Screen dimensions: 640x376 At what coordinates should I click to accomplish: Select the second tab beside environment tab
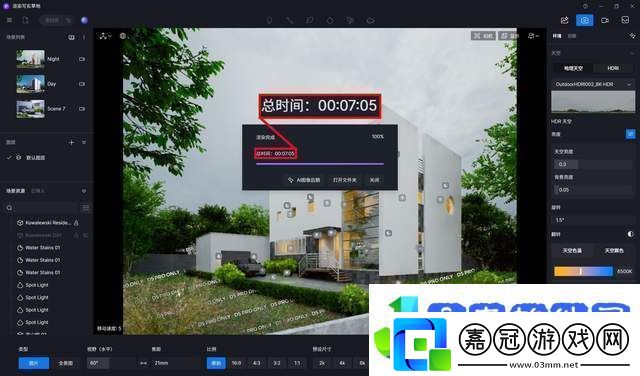[x=572, y=36]
